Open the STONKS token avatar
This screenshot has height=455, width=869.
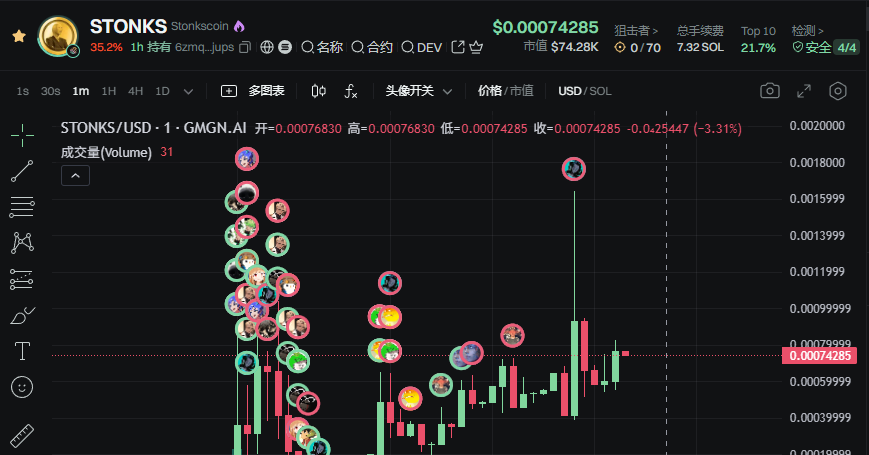tap(58, 37)
